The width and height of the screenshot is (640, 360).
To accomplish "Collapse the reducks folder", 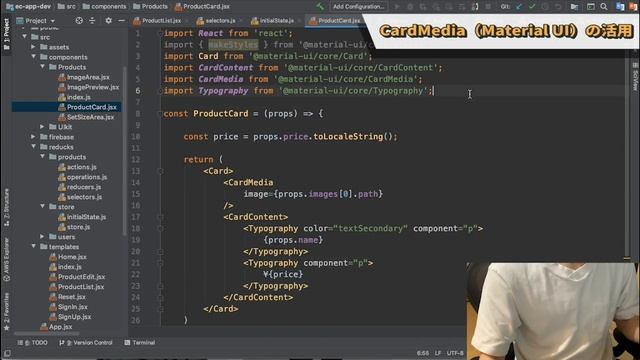I will (34, 147).
